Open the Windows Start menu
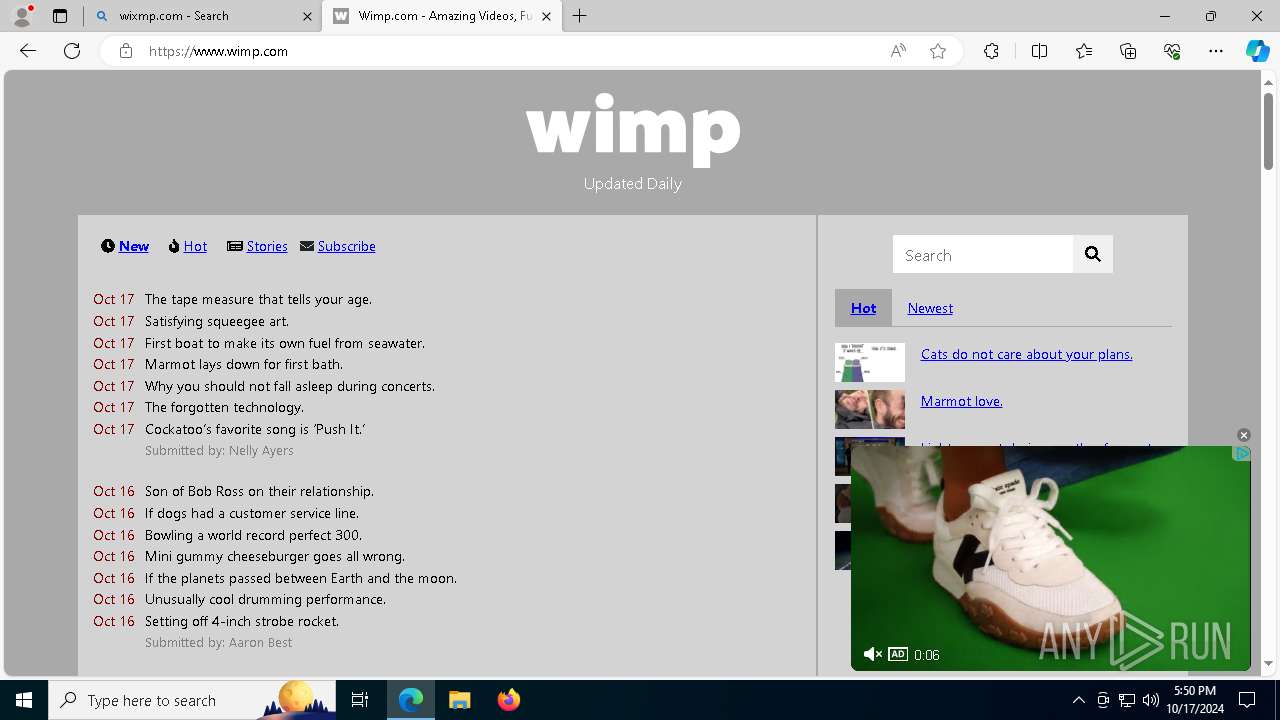 [x=24, y=700]
